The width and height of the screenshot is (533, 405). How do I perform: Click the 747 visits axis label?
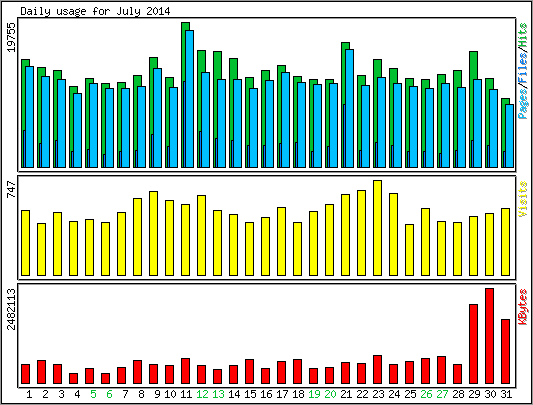12,190
